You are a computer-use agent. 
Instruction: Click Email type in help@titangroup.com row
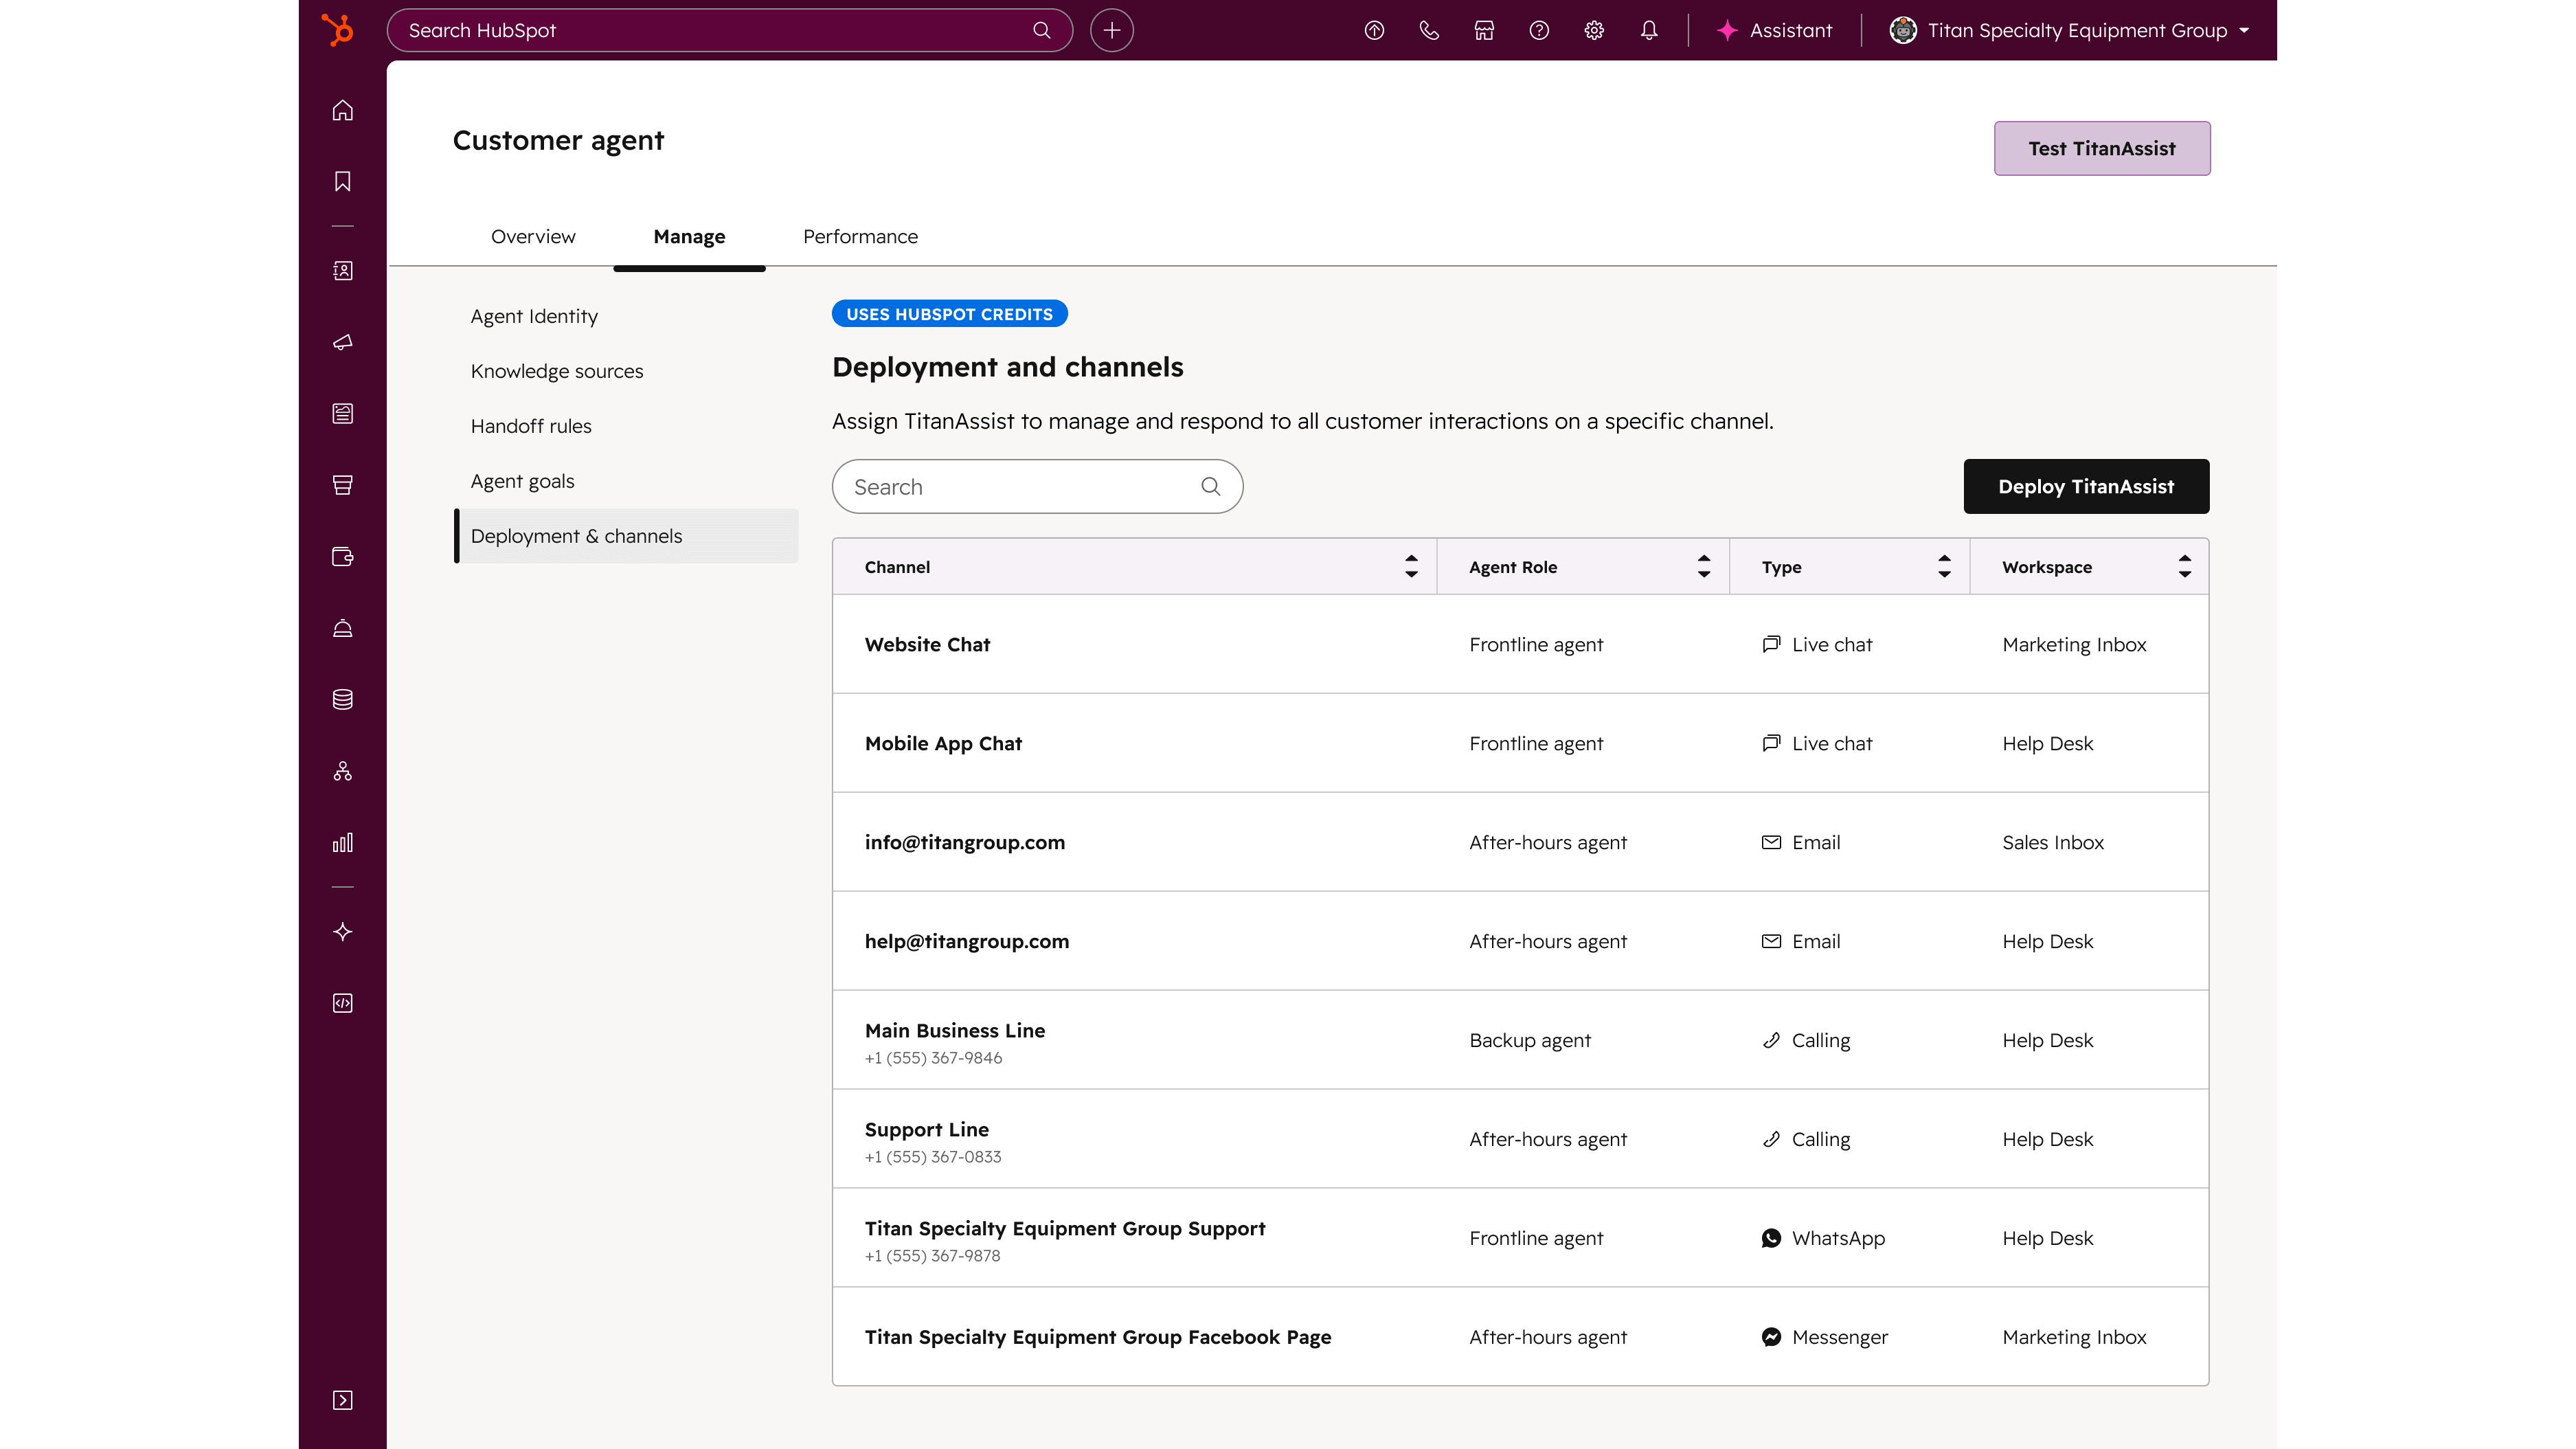point(1800,942)
